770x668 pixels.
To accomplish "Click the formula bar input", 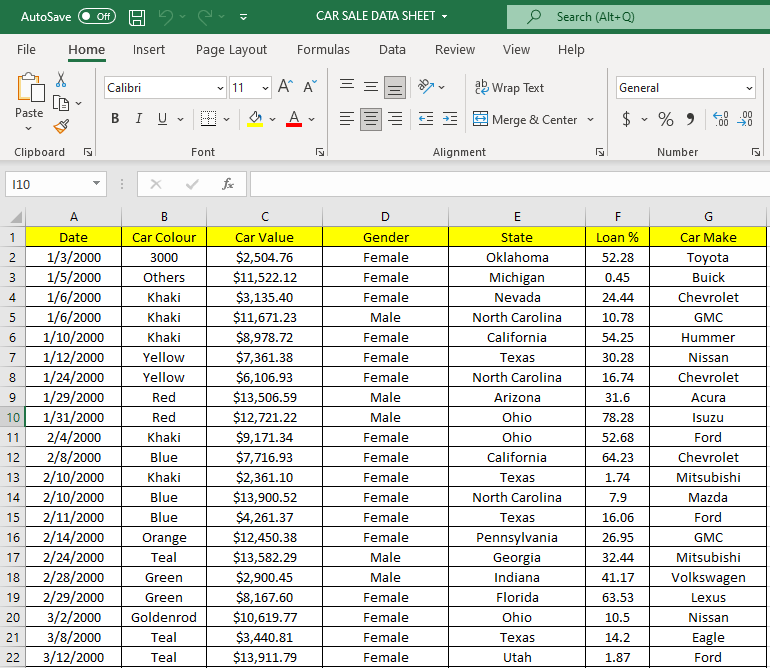I will pos(510,184).
